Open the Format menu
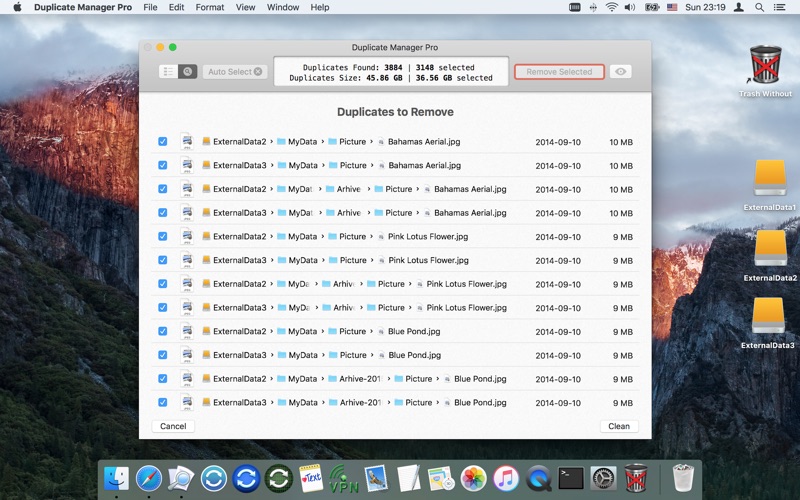The height and width of the screenshot is (500, 800). (x=210, y=7)
